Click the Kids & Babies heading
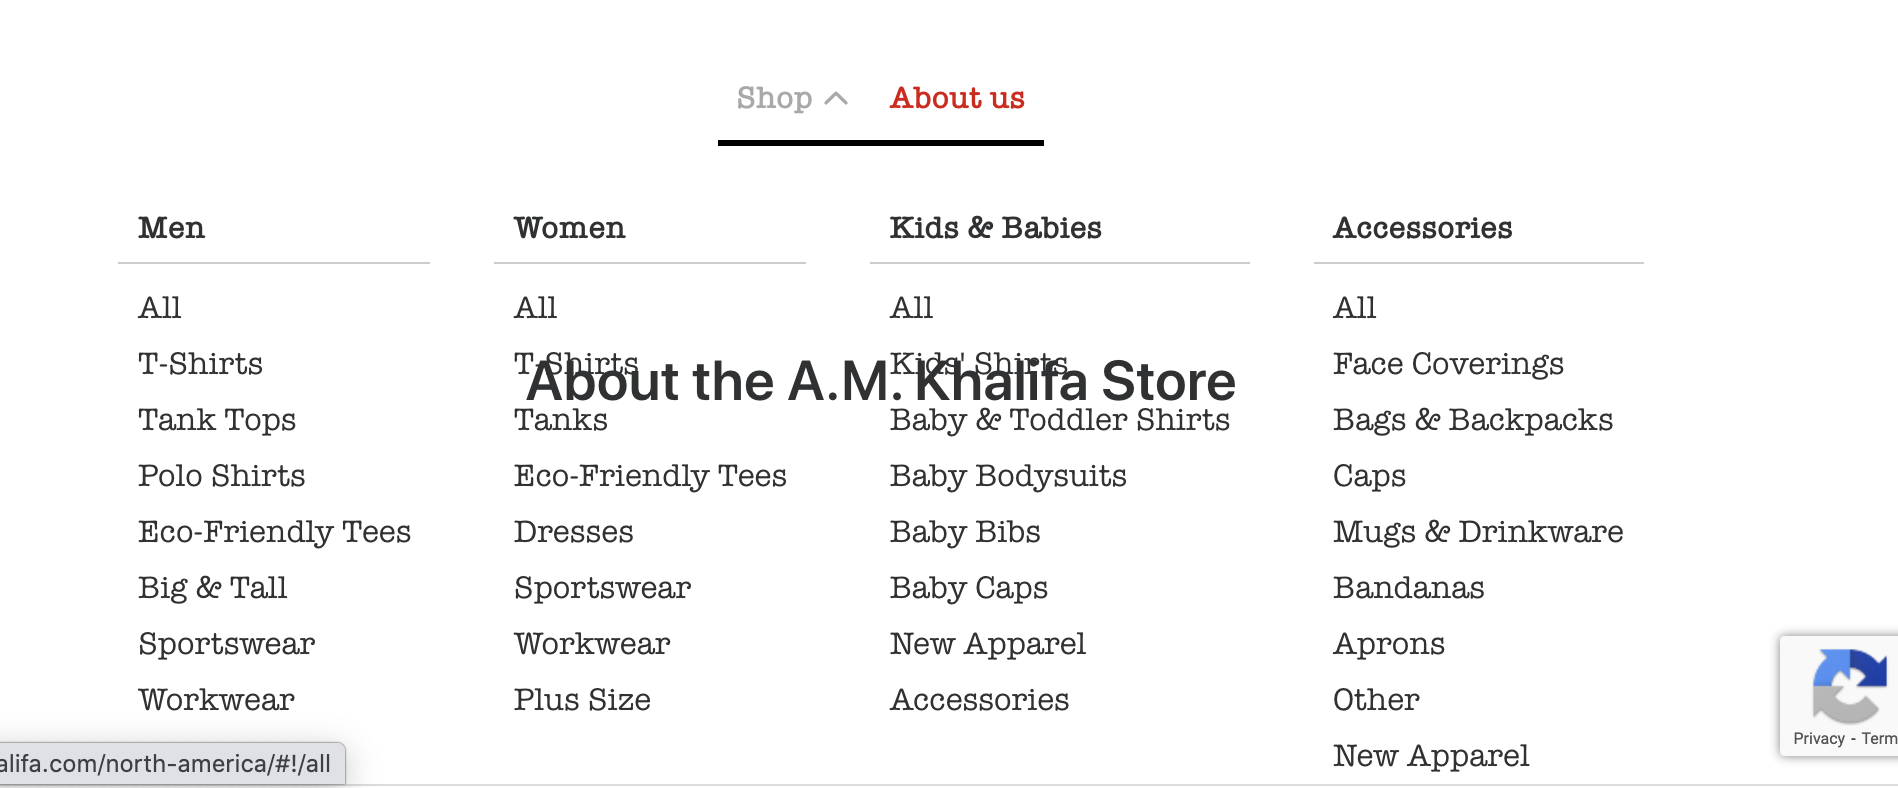This screenshot has height=788, width=1898. [995, 228]
